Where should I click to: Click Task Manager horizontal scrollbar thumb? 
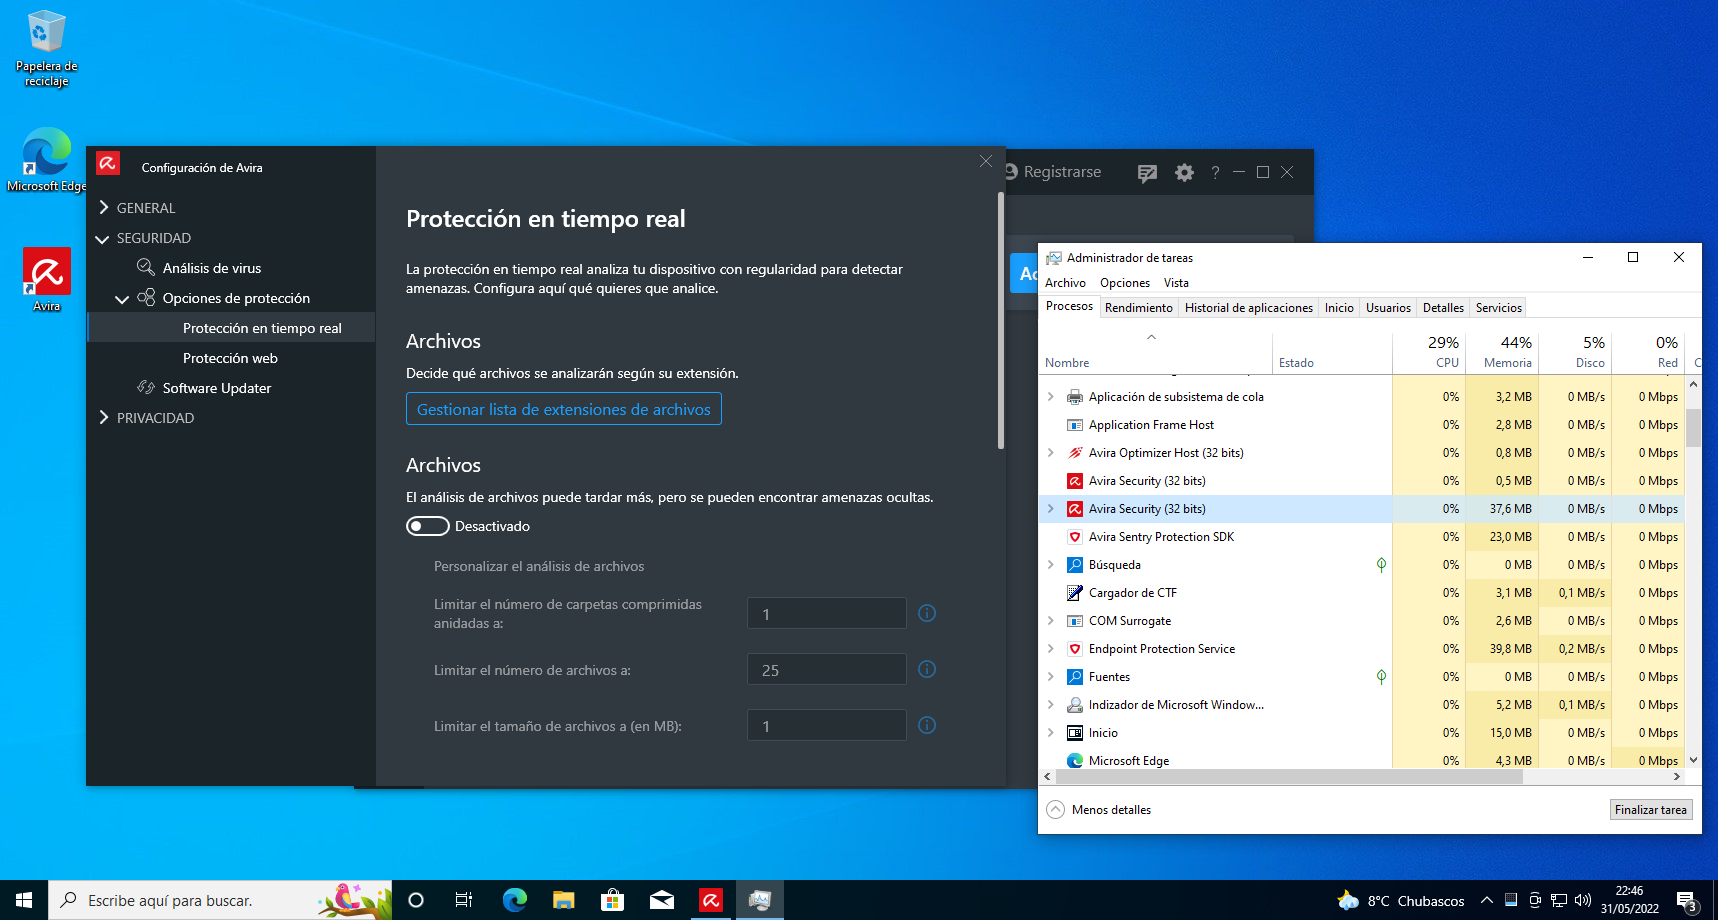click(x=1288, y=777)
